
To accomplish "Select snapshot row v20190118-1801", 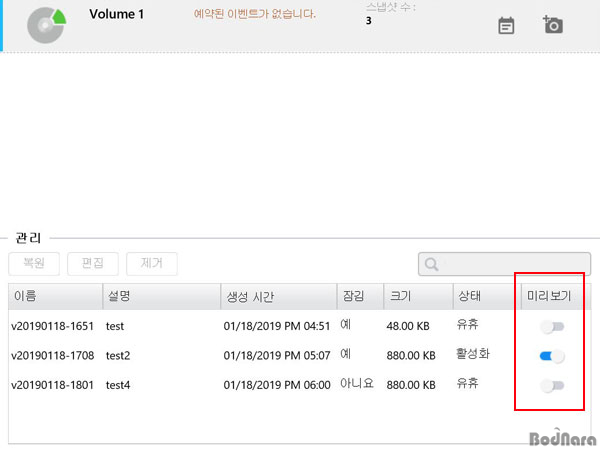I will tap(300, 385).
